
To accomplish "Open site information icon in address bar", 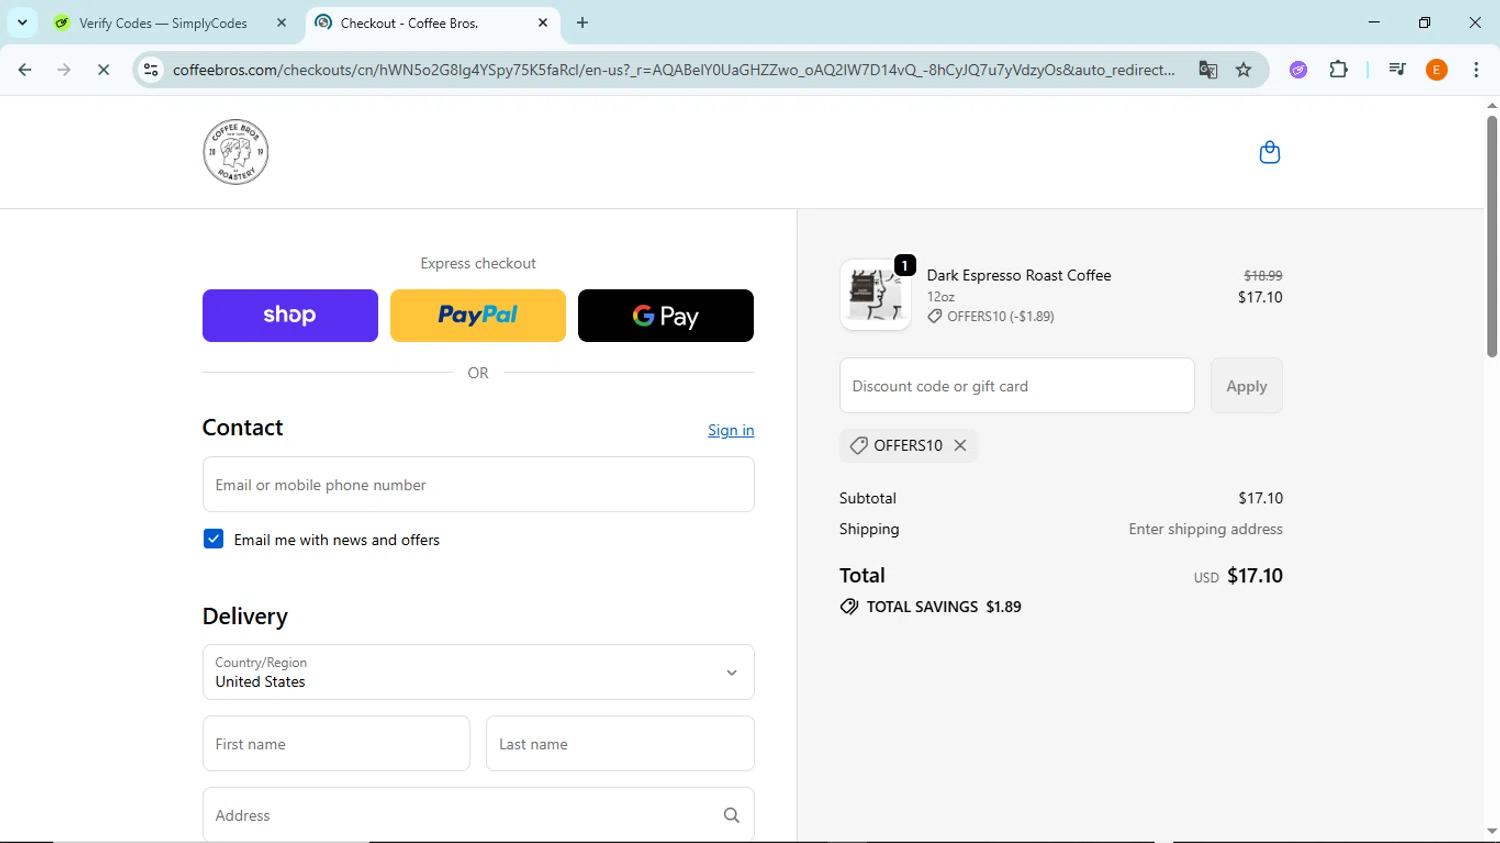I will [151, 70].
